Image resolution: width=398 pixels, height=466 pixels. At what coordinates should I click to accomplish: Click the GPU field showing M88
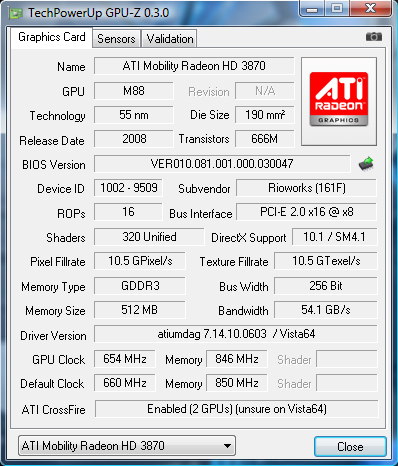tap(134, 91)
